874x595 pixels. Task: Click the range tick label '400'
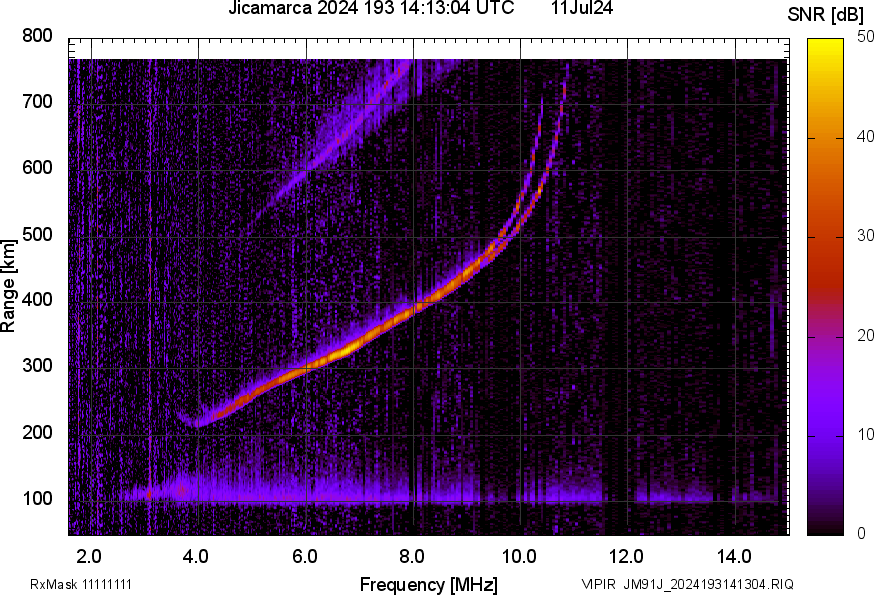[37, 299]
